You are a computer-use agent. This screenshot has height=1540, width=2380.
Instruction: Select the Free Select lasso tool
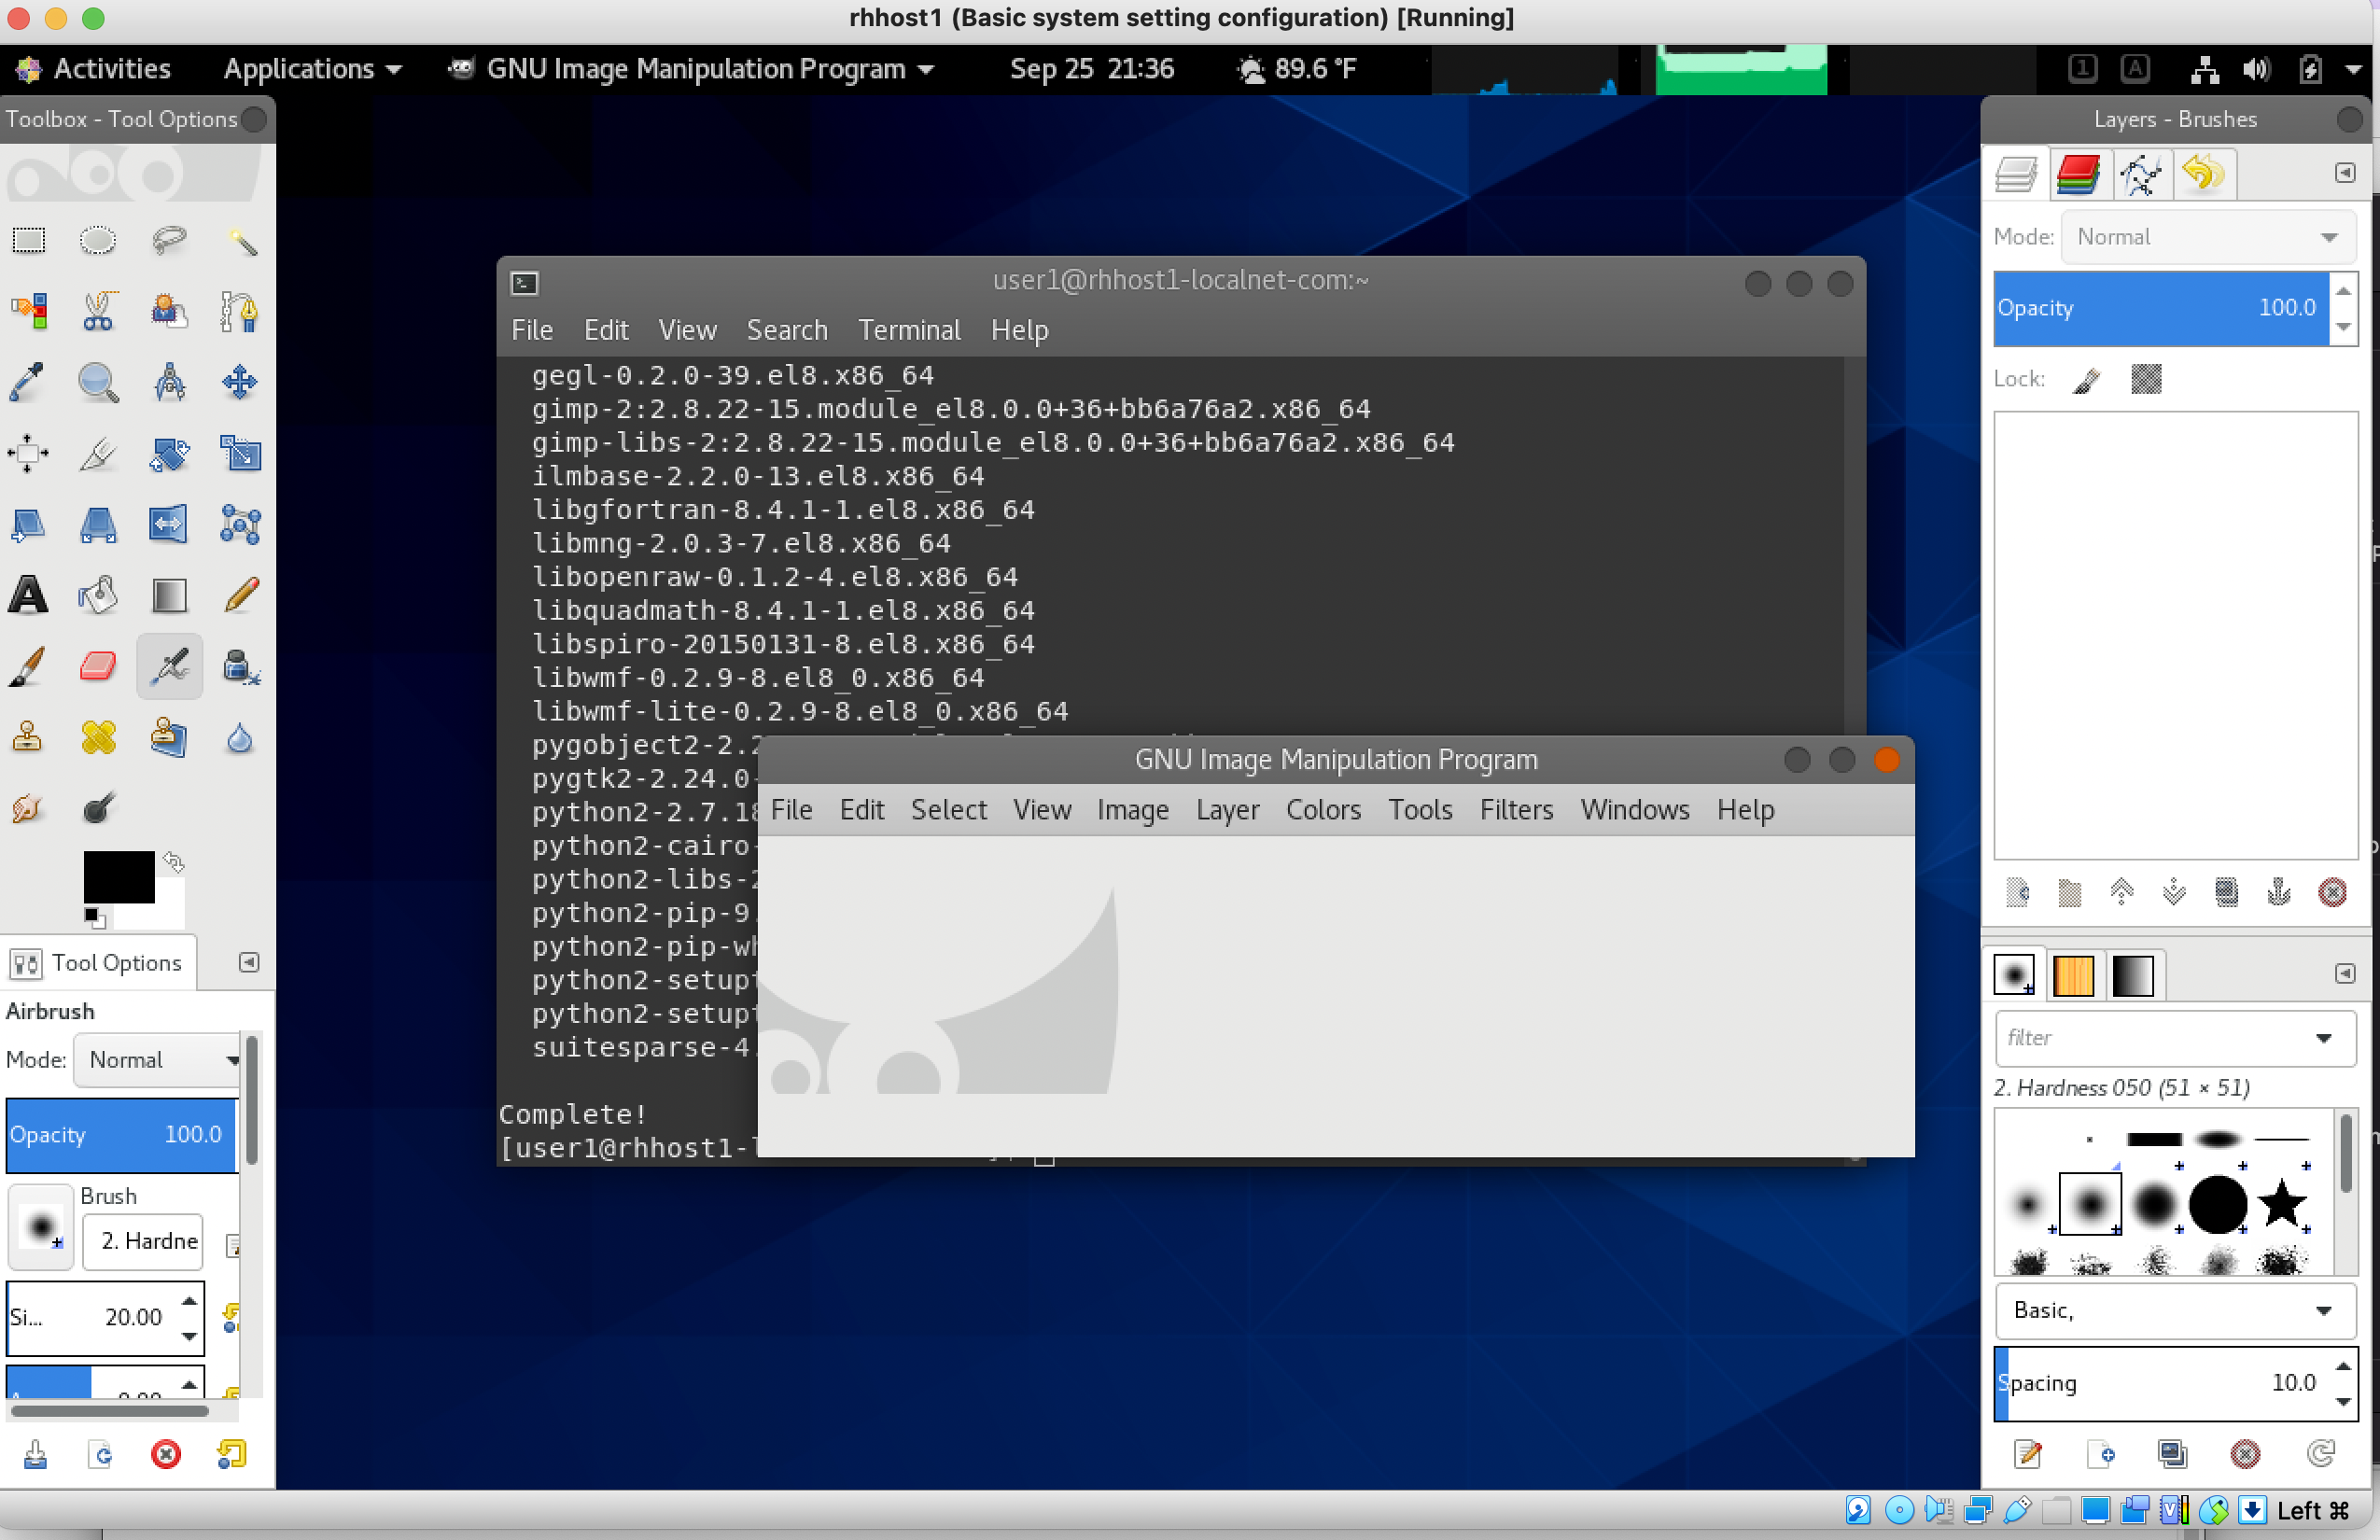pyautogui.click(x=169, y=240)
